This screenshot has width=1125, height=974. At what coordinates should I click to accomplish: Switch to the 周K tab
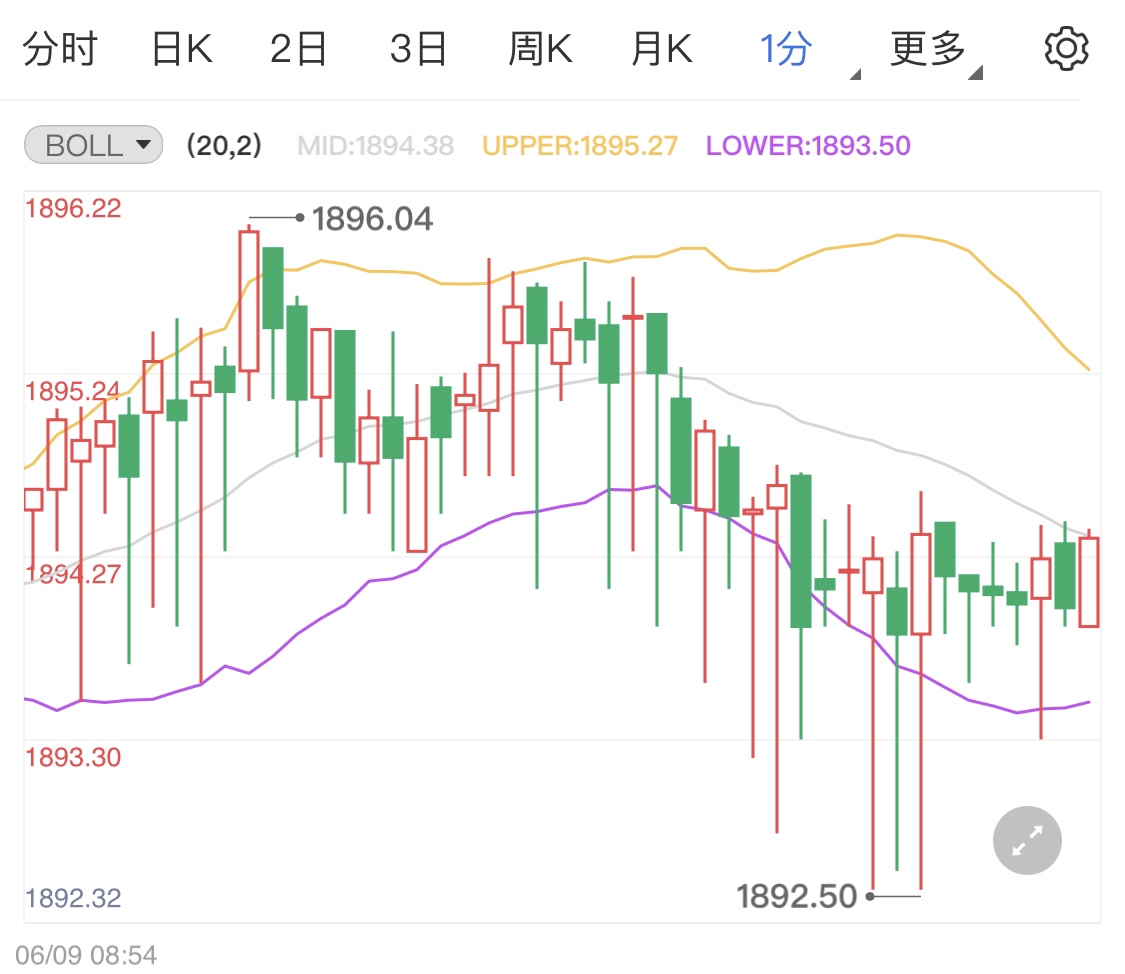[540, 49]
